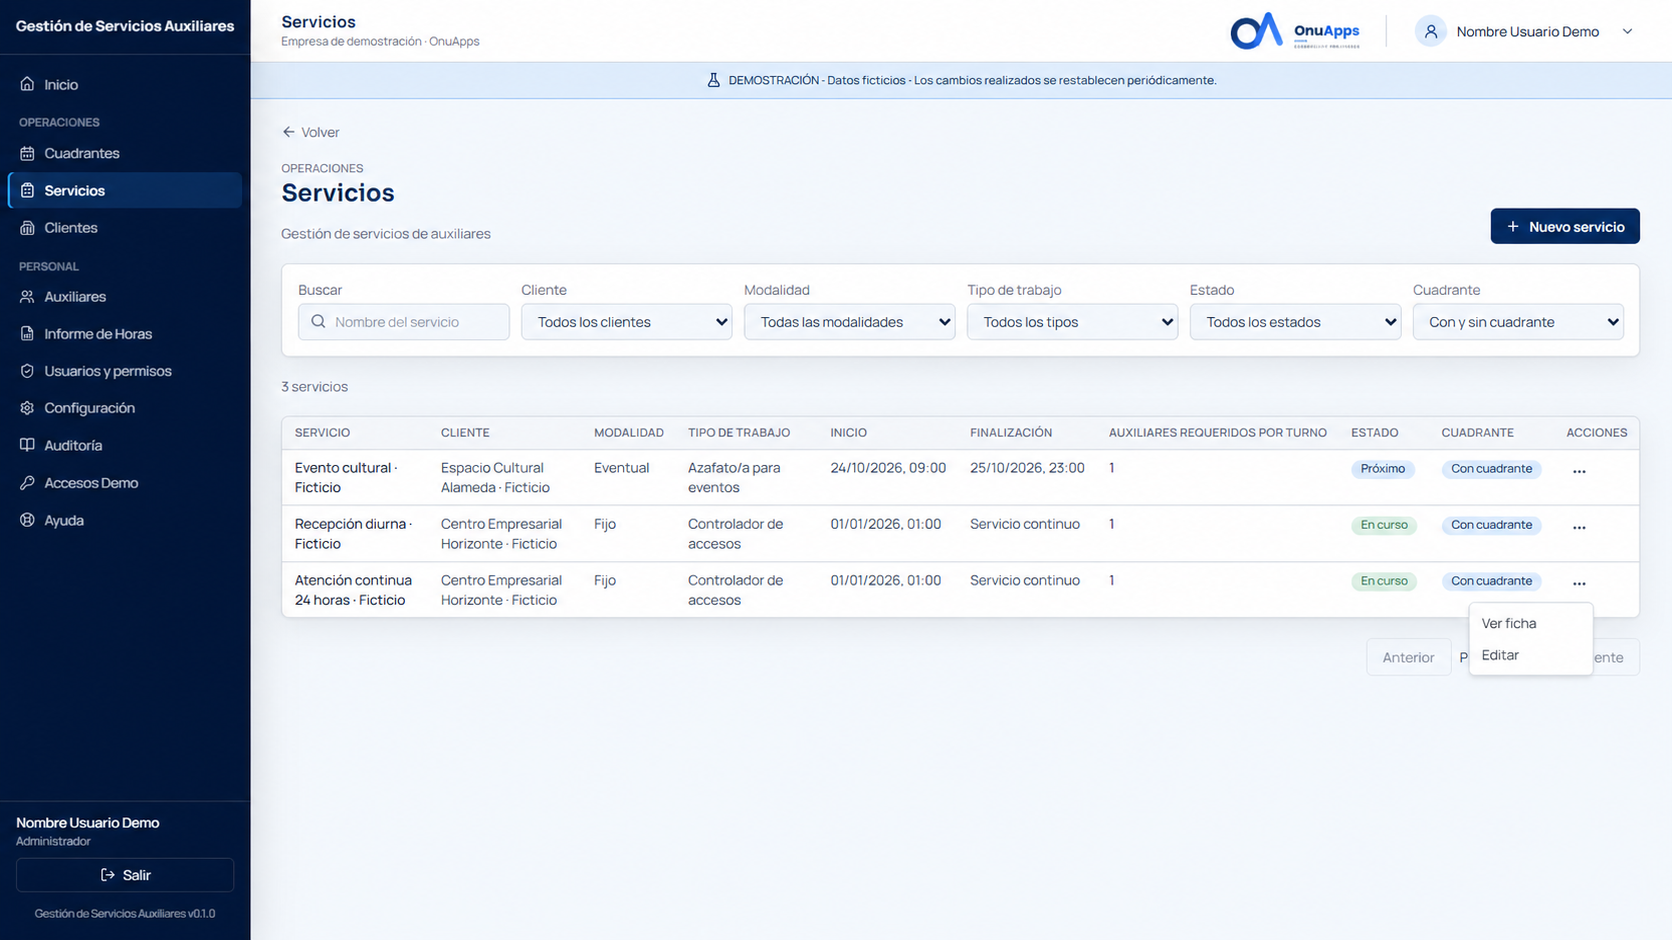Click the user avatar icon in header
This screenshot has width=1672, height=940.
click(x=1431, y=31)
